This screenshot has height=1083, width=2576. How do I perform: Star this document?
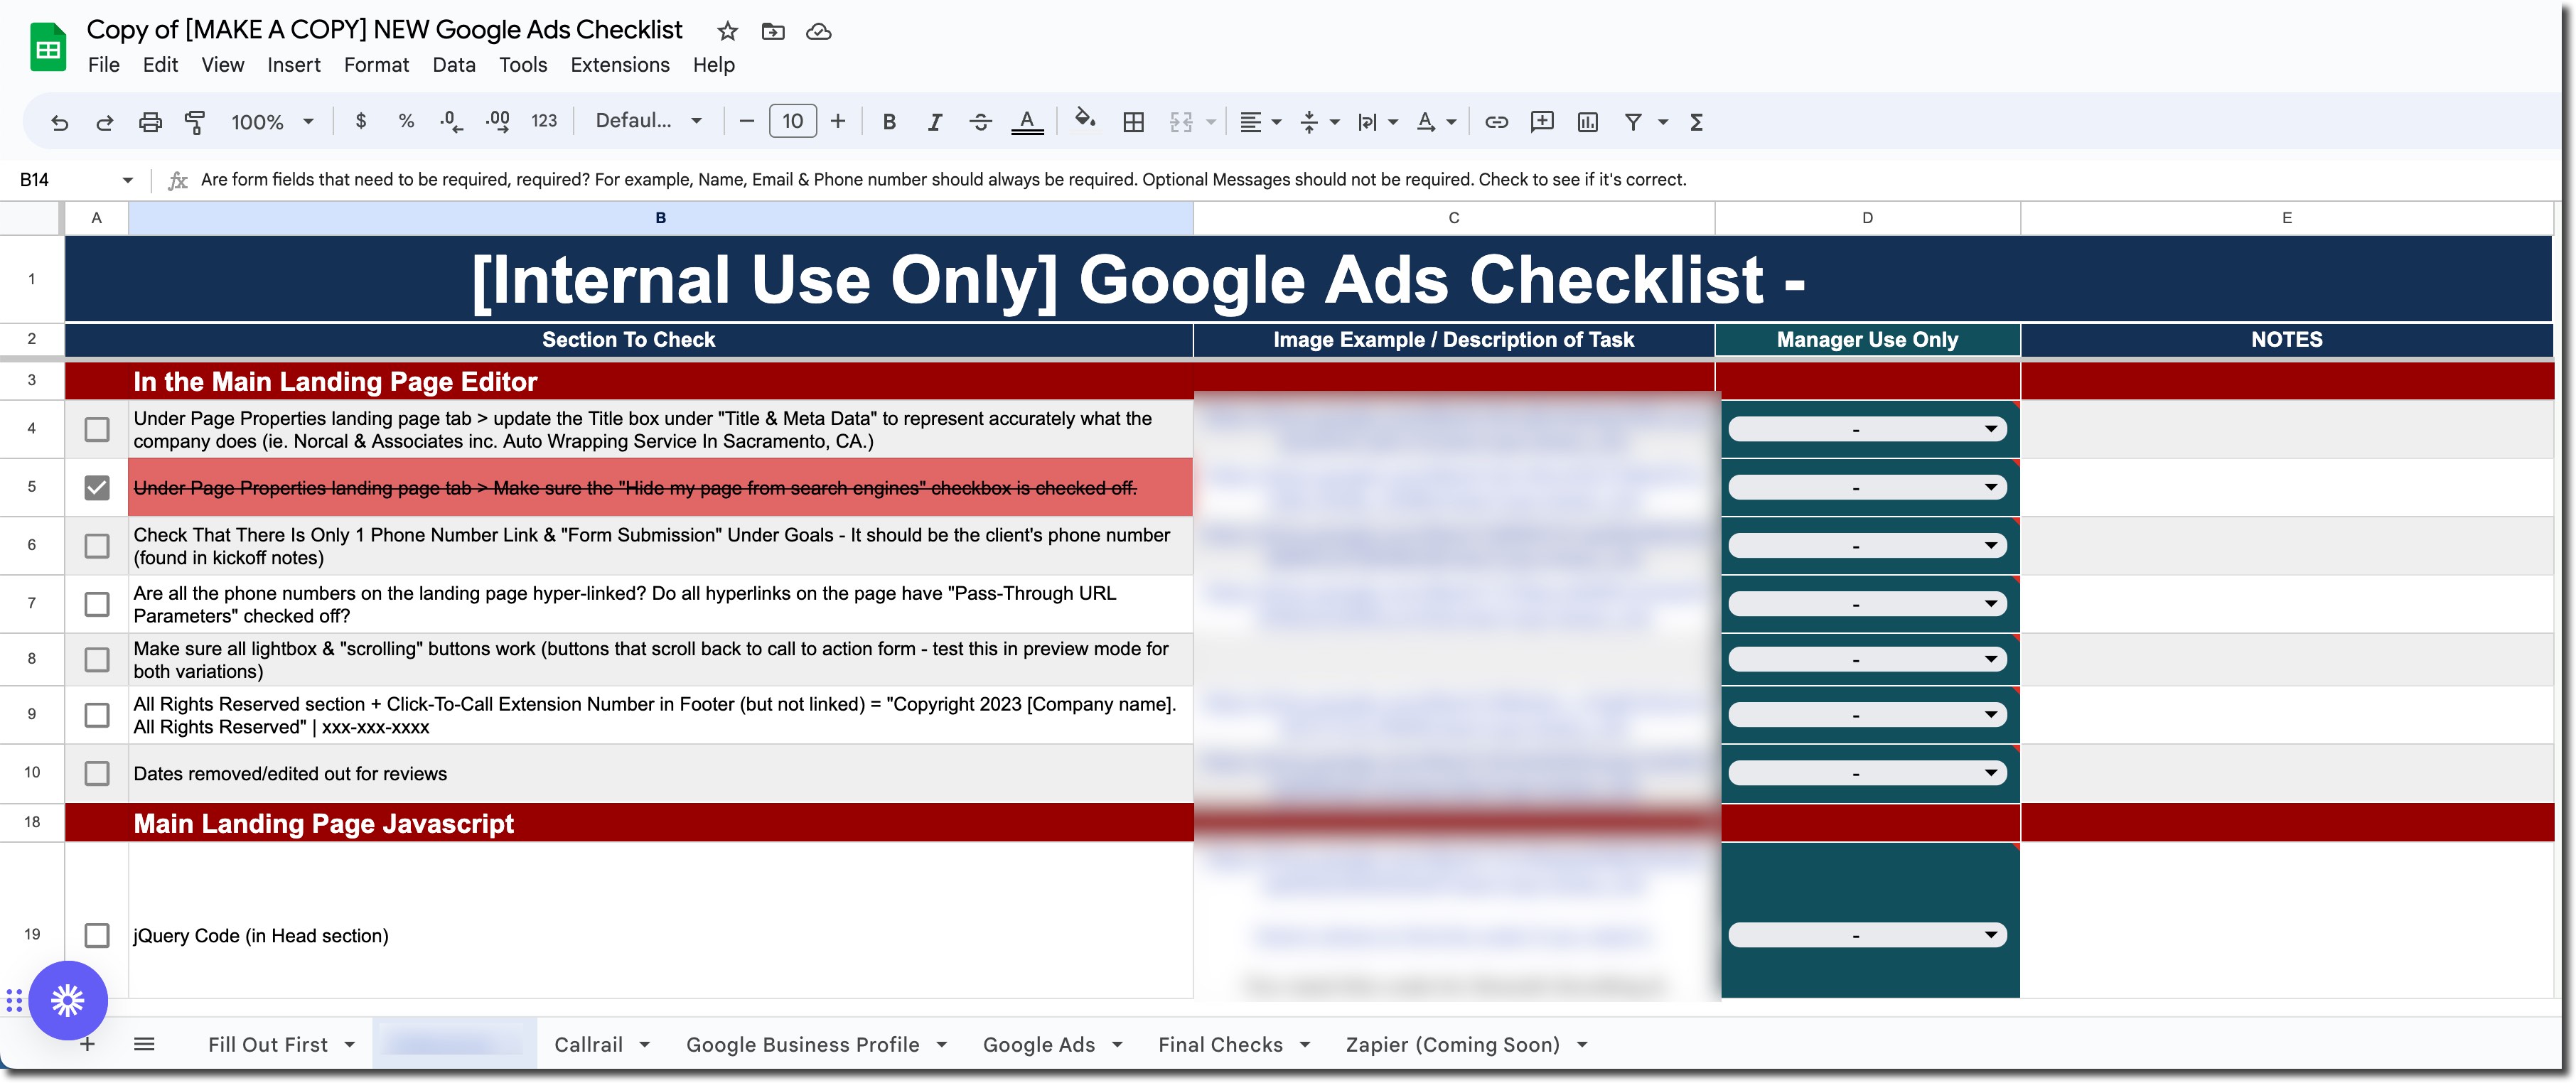(728, 31)
